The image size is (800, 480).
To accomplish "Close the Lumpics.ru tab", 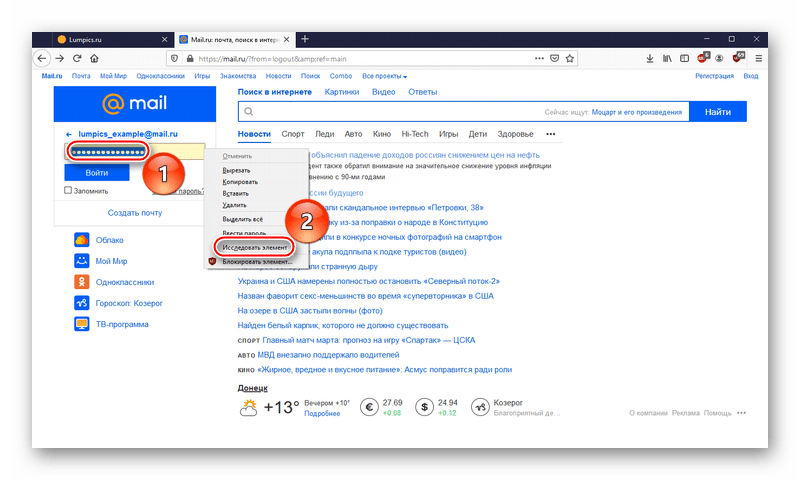I will 164,39.
